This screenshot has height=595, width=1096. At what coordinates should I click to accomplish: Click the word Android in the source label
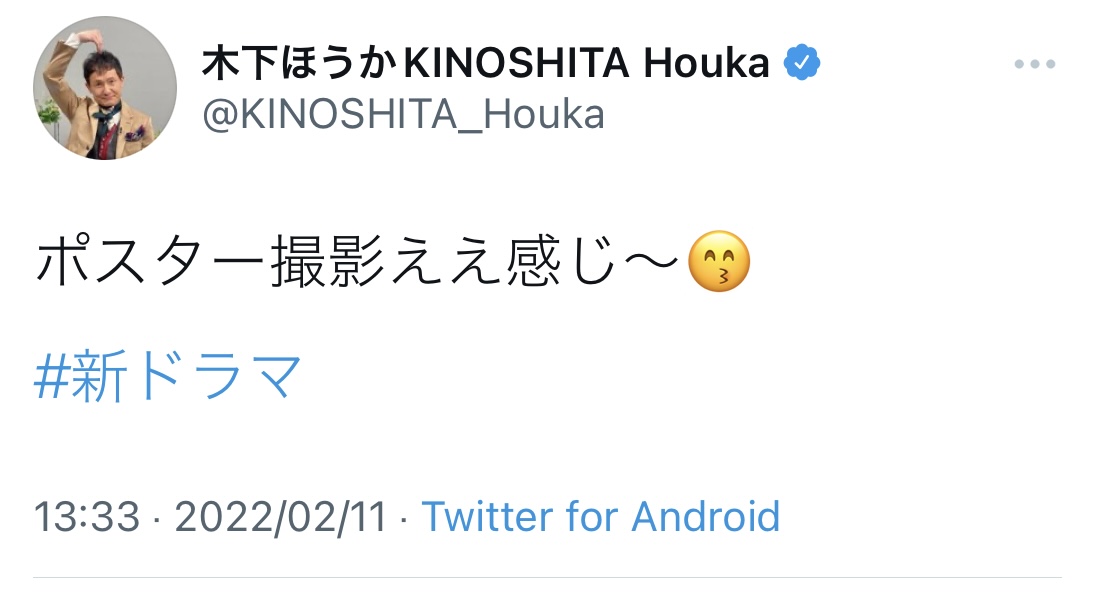705,517
